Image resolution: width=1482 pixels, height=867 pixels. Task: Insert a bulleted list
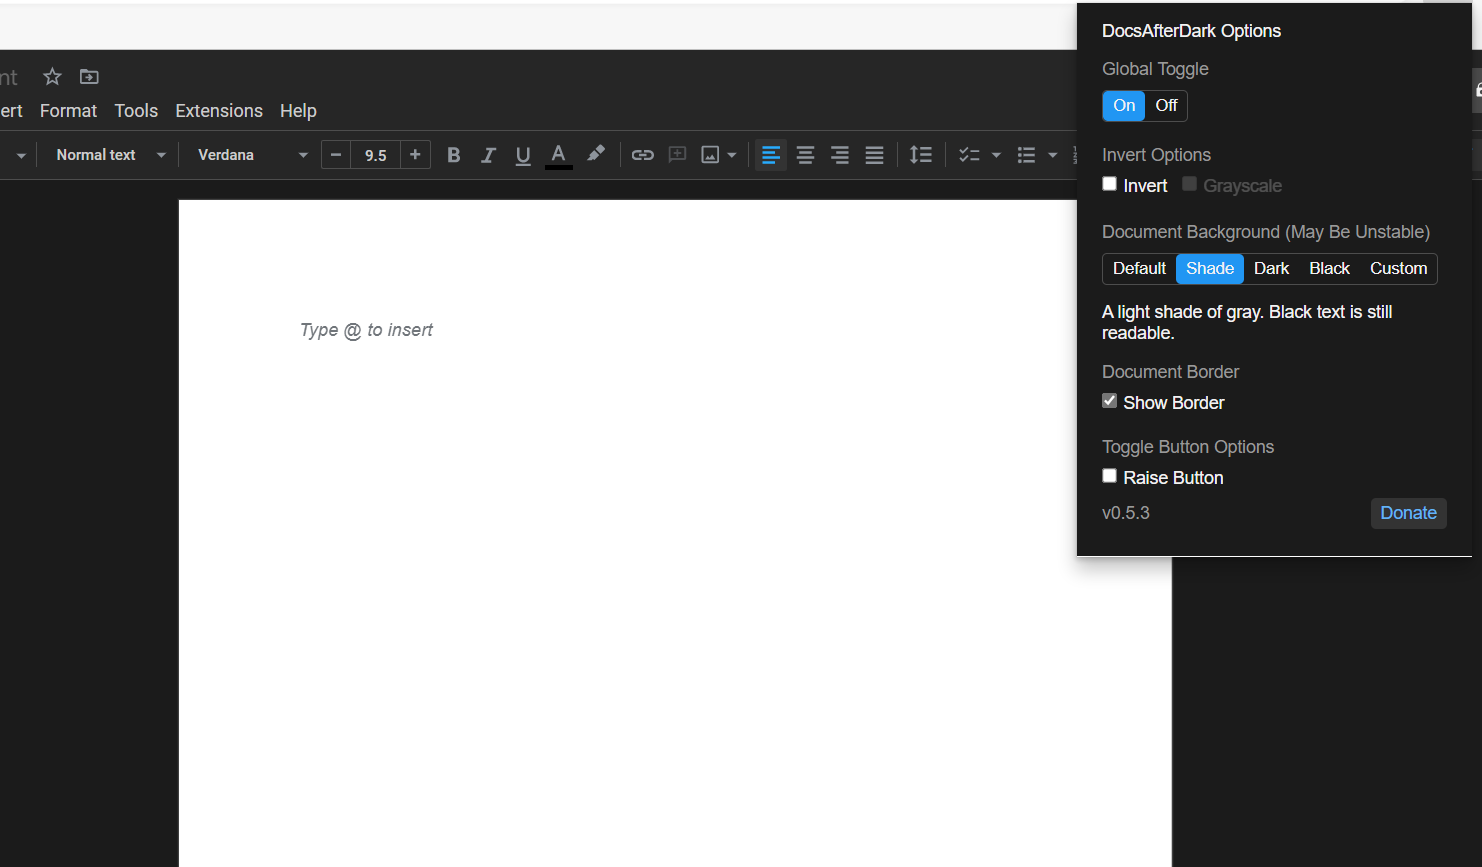pyautogui.click(x=1026, y=155)
